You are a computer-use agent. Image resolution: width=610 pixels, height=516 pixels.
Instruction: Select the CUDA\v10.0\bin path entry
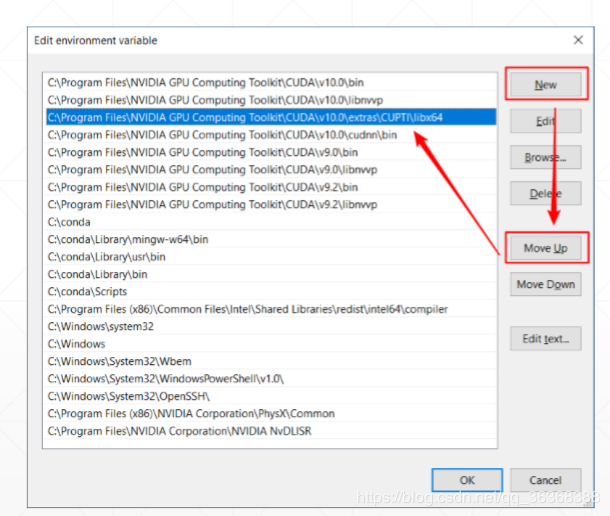271,82
